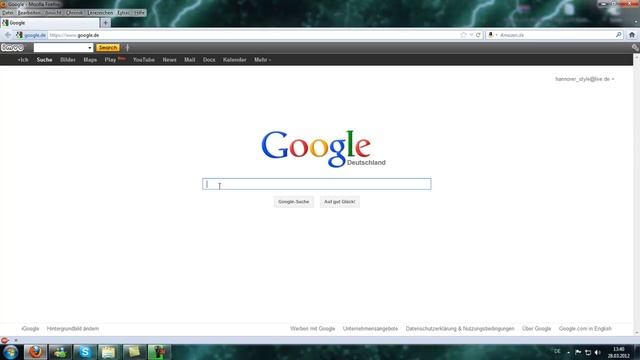Open the toolbar search box dropdown arrow

(90, 48)
